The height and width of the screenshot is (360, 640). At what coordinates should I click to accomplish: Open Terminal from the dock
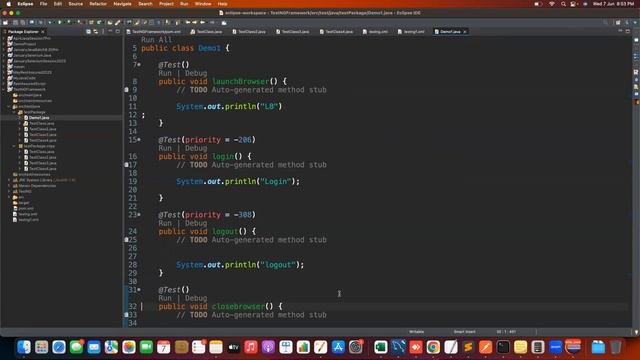(x=503, y=347)
